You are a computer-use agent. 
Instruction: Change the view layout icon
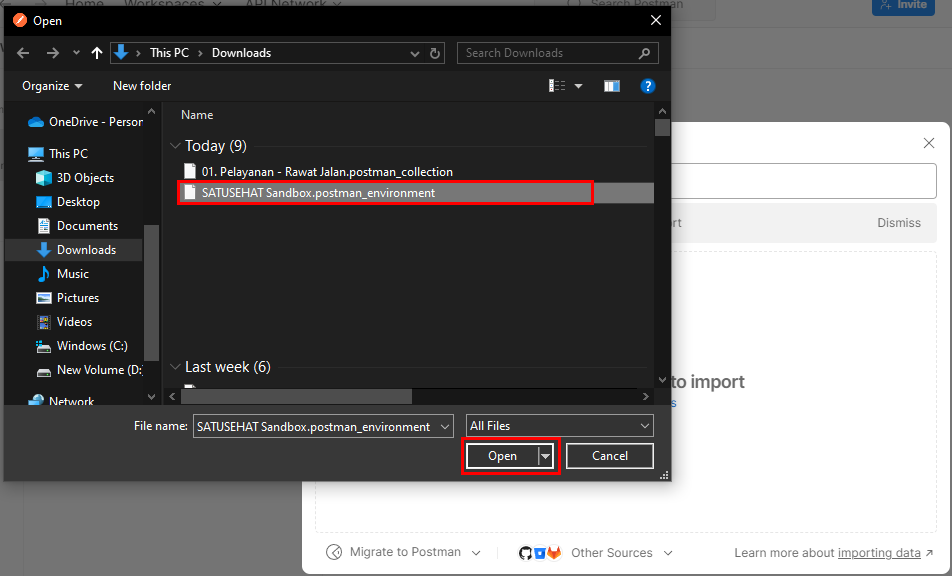(557, 86)
